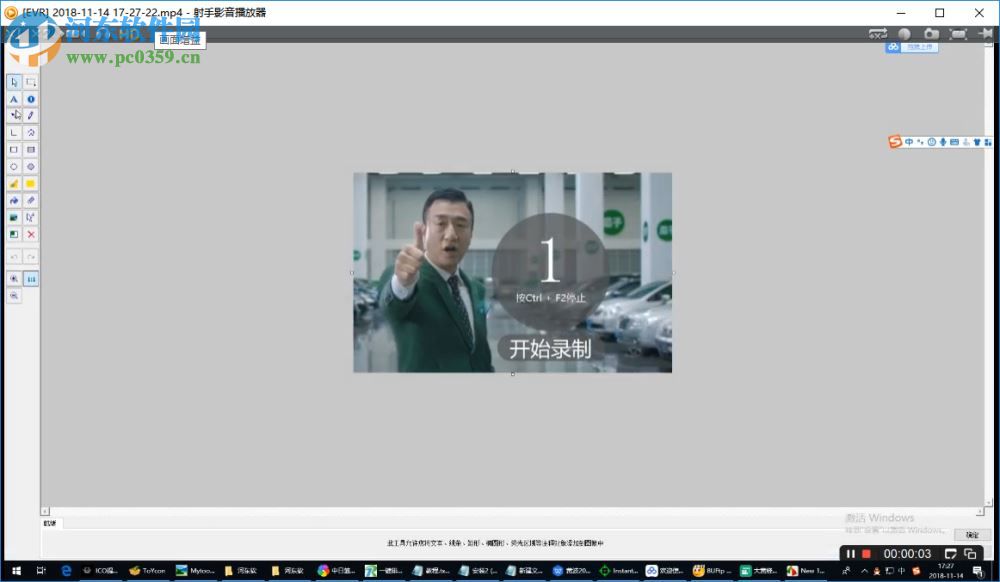This screenshot has height=582, width=1000.
Task: Select the ellipse annotation tool
Action: pos(14,166)
